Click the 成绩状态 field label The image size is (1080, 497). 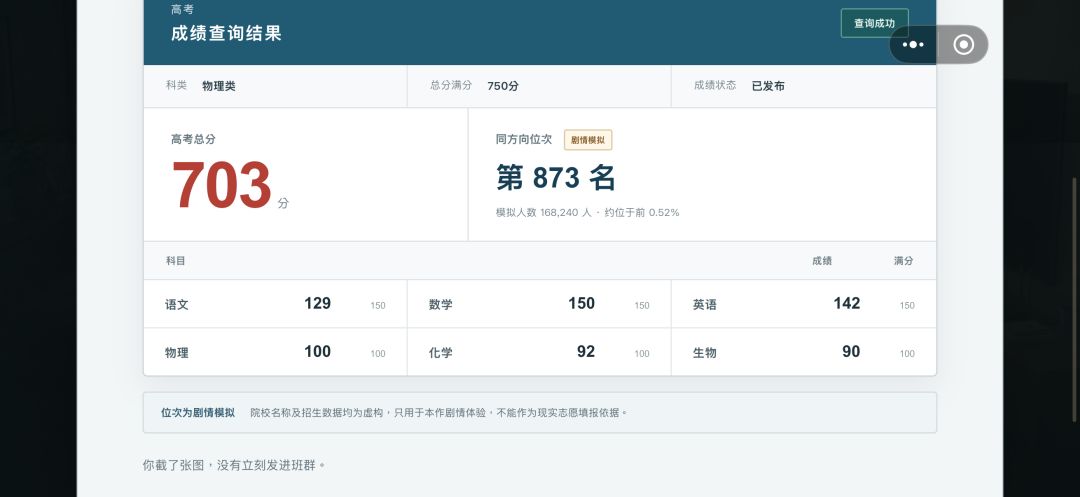pyautogui.click(x=715, y=85)
